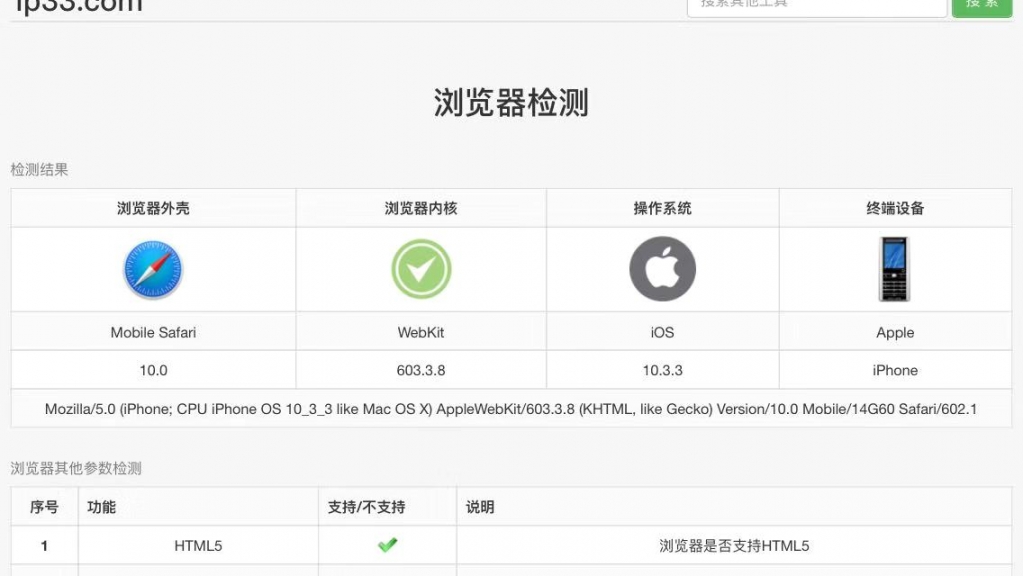Viewport: 1023px width, 576px height.
Task: Click the 检测结果 section label
Action: tap(39, 170)
